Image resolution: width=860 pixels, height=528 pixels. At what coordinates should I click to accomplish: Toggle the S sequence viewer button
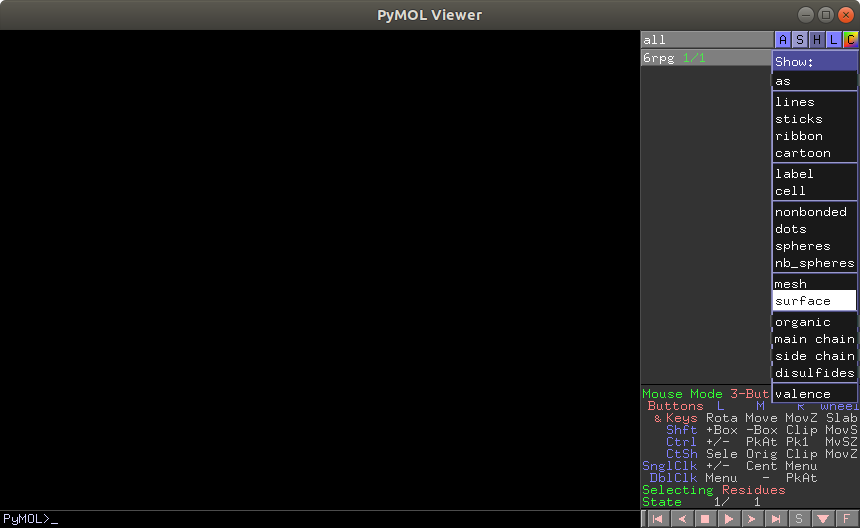[800, 519]
